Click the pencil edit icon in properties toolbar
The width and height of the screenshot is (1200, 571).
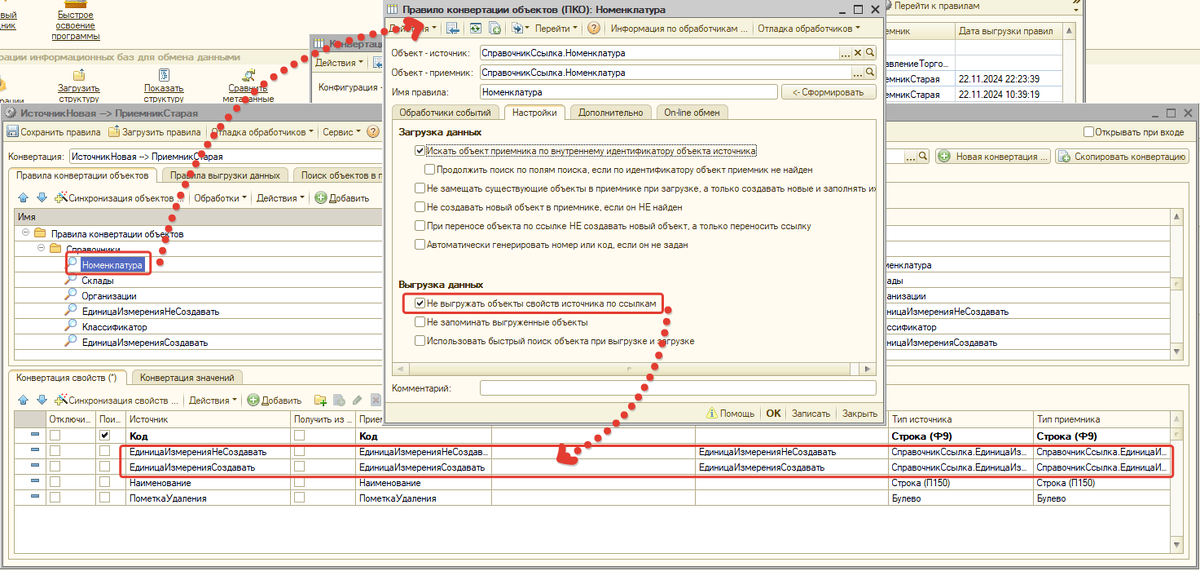[357, 400]
